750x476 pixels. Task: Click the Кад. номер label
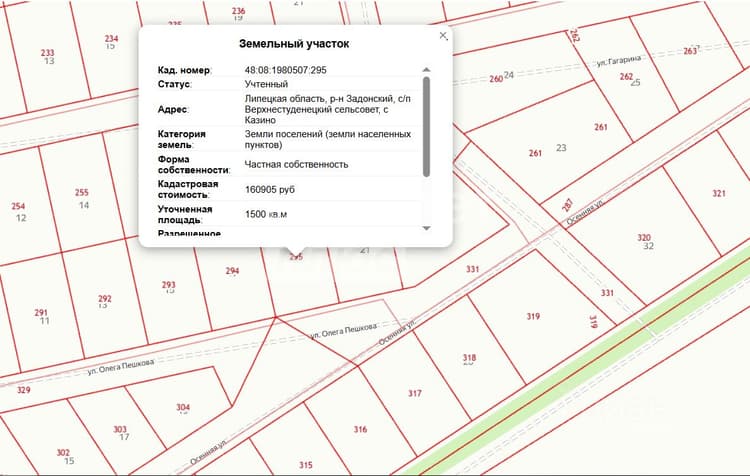click(x=185, y=70)
